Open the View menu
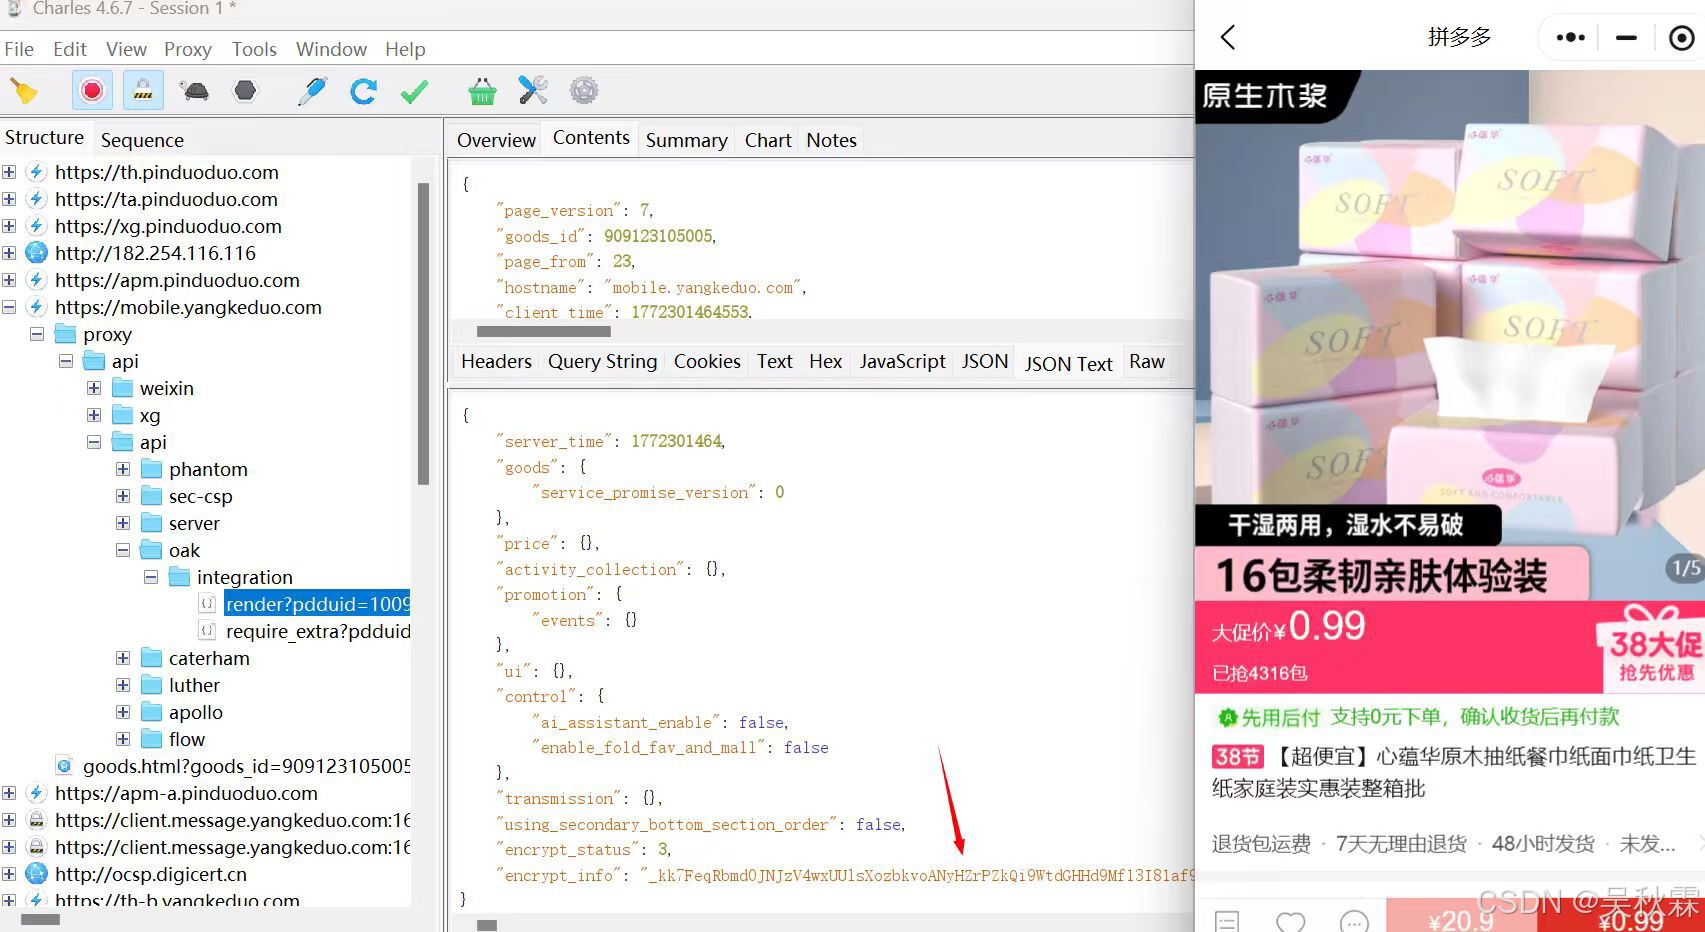Image resolution: width=1705 pixels, height=932 pixels. click(126, 49)
